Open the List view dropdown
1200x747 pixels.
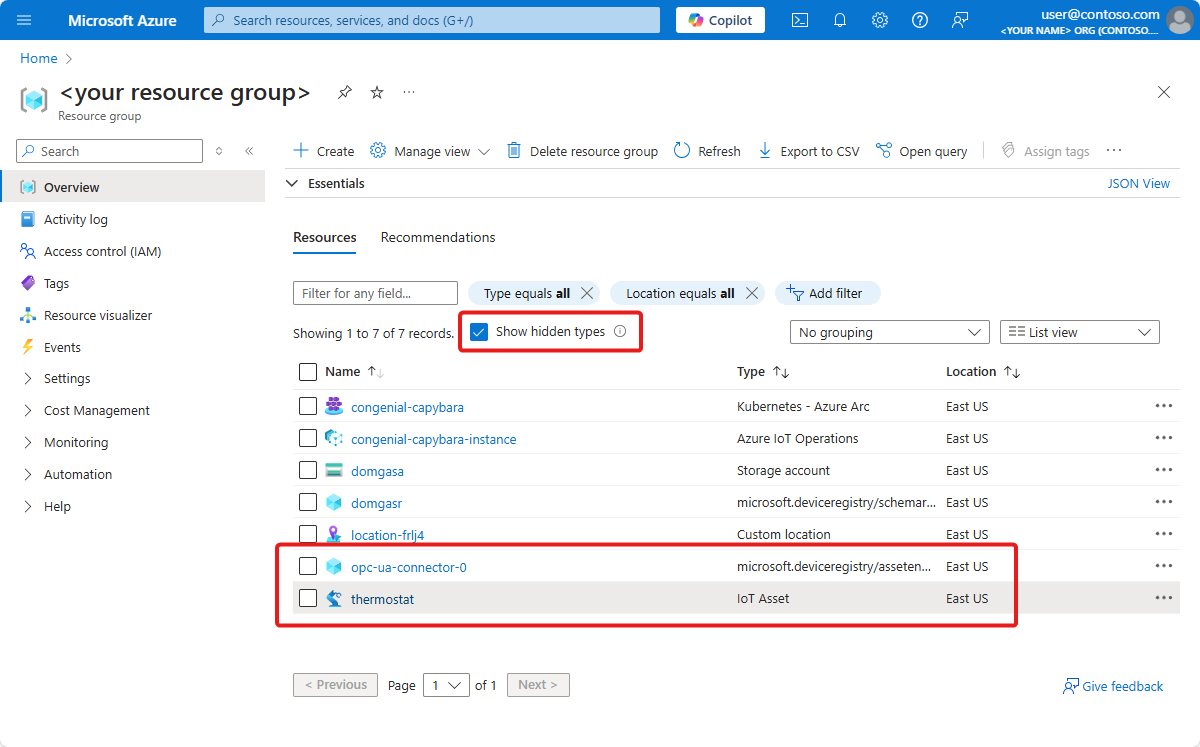1079,332
